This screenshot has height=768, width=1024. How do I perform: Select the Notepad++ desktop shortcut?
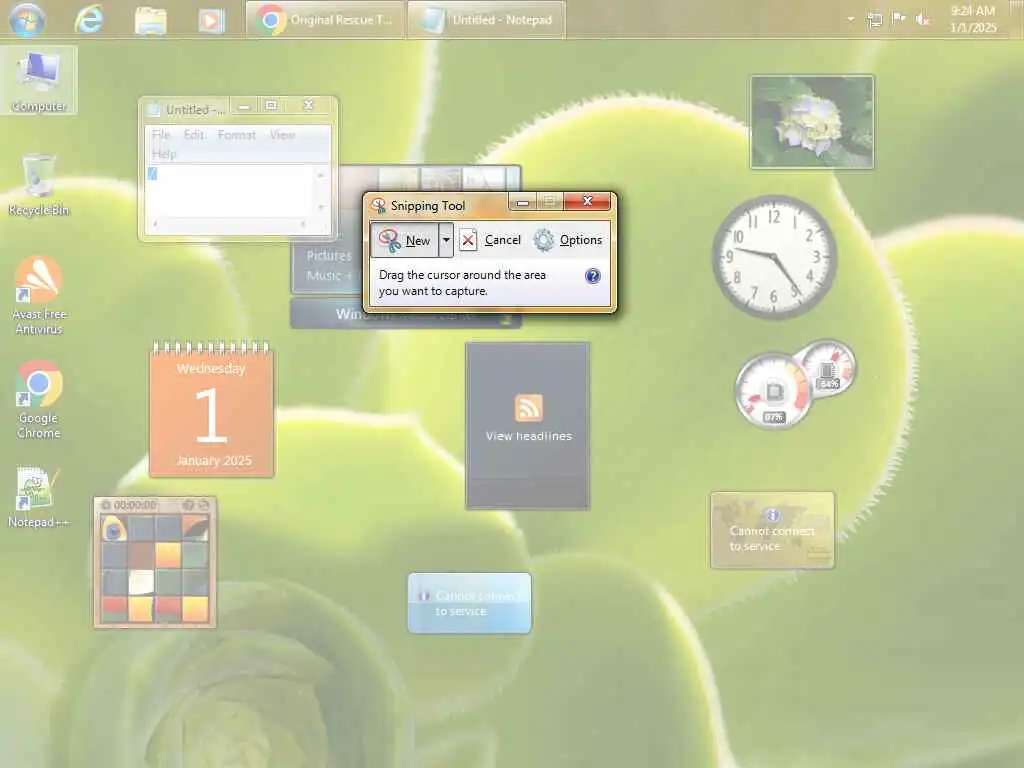[x=39, y=497]
